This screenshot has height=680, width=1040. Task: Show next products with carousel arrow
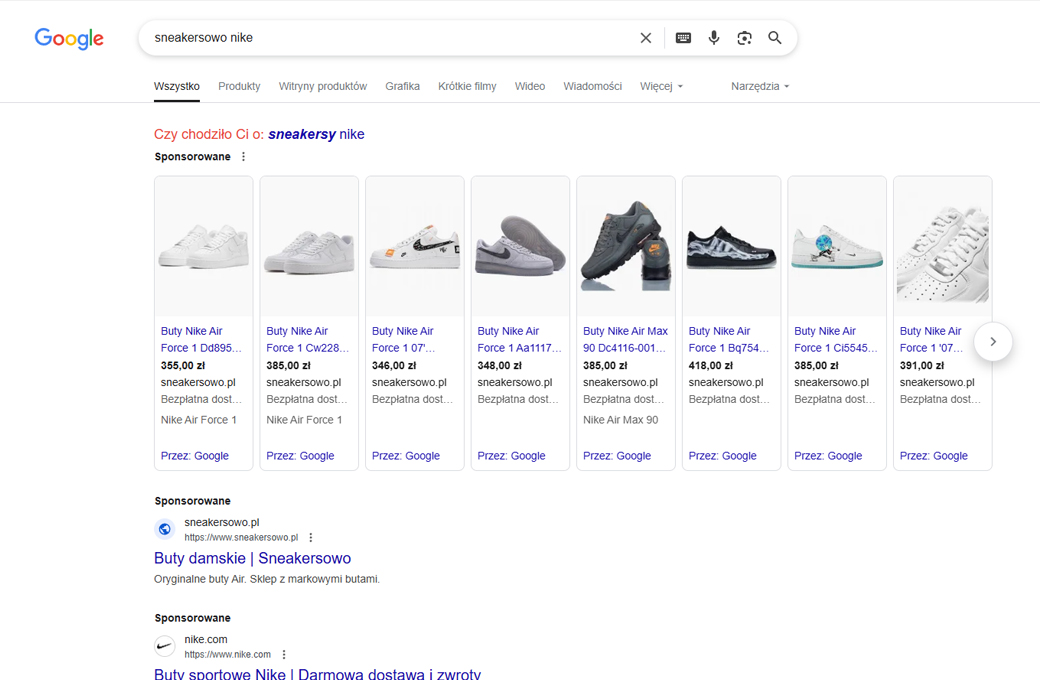pyautogui.click(x=993, y=342)
